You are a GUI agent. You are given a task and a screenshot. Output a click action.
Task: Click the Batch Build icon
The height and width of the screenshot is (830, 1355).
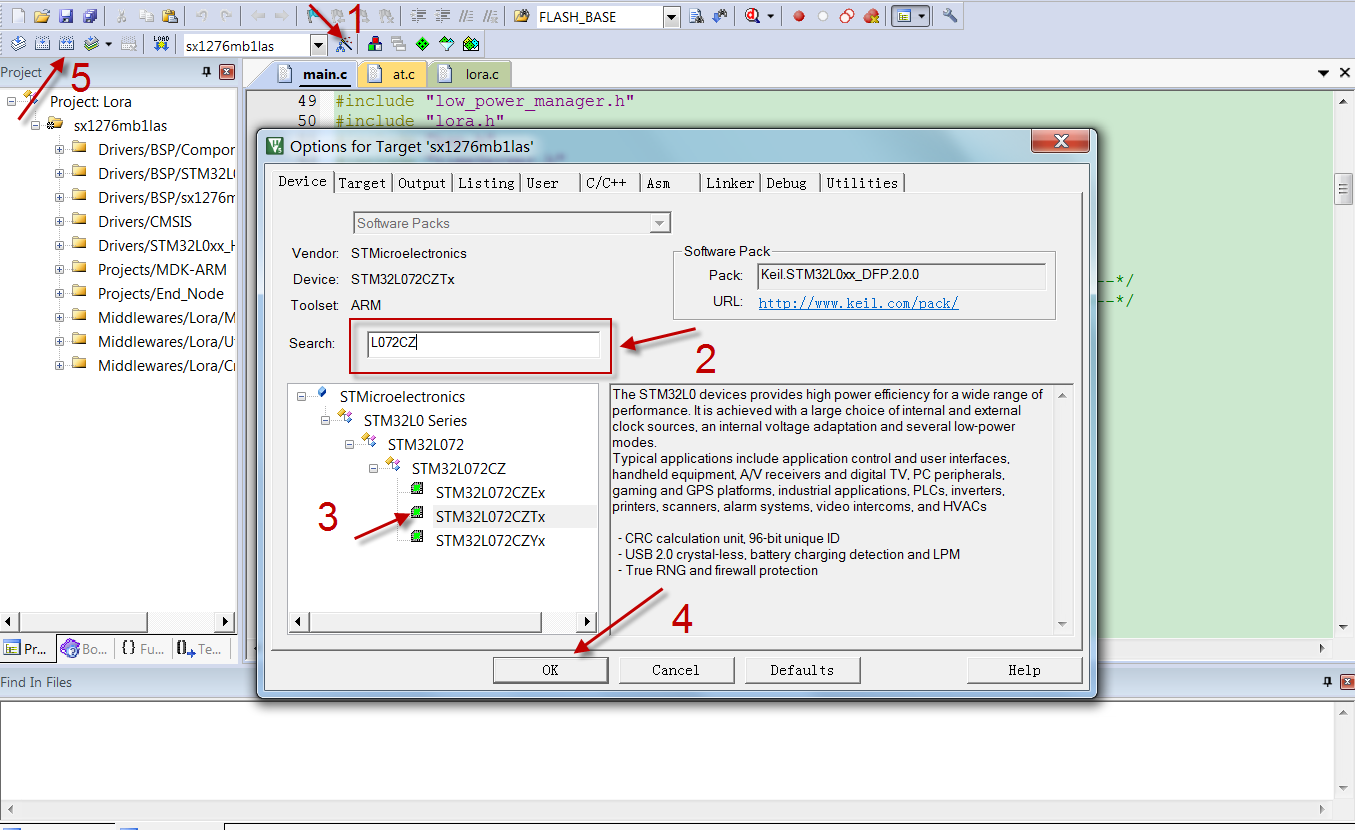coord(91,44)
